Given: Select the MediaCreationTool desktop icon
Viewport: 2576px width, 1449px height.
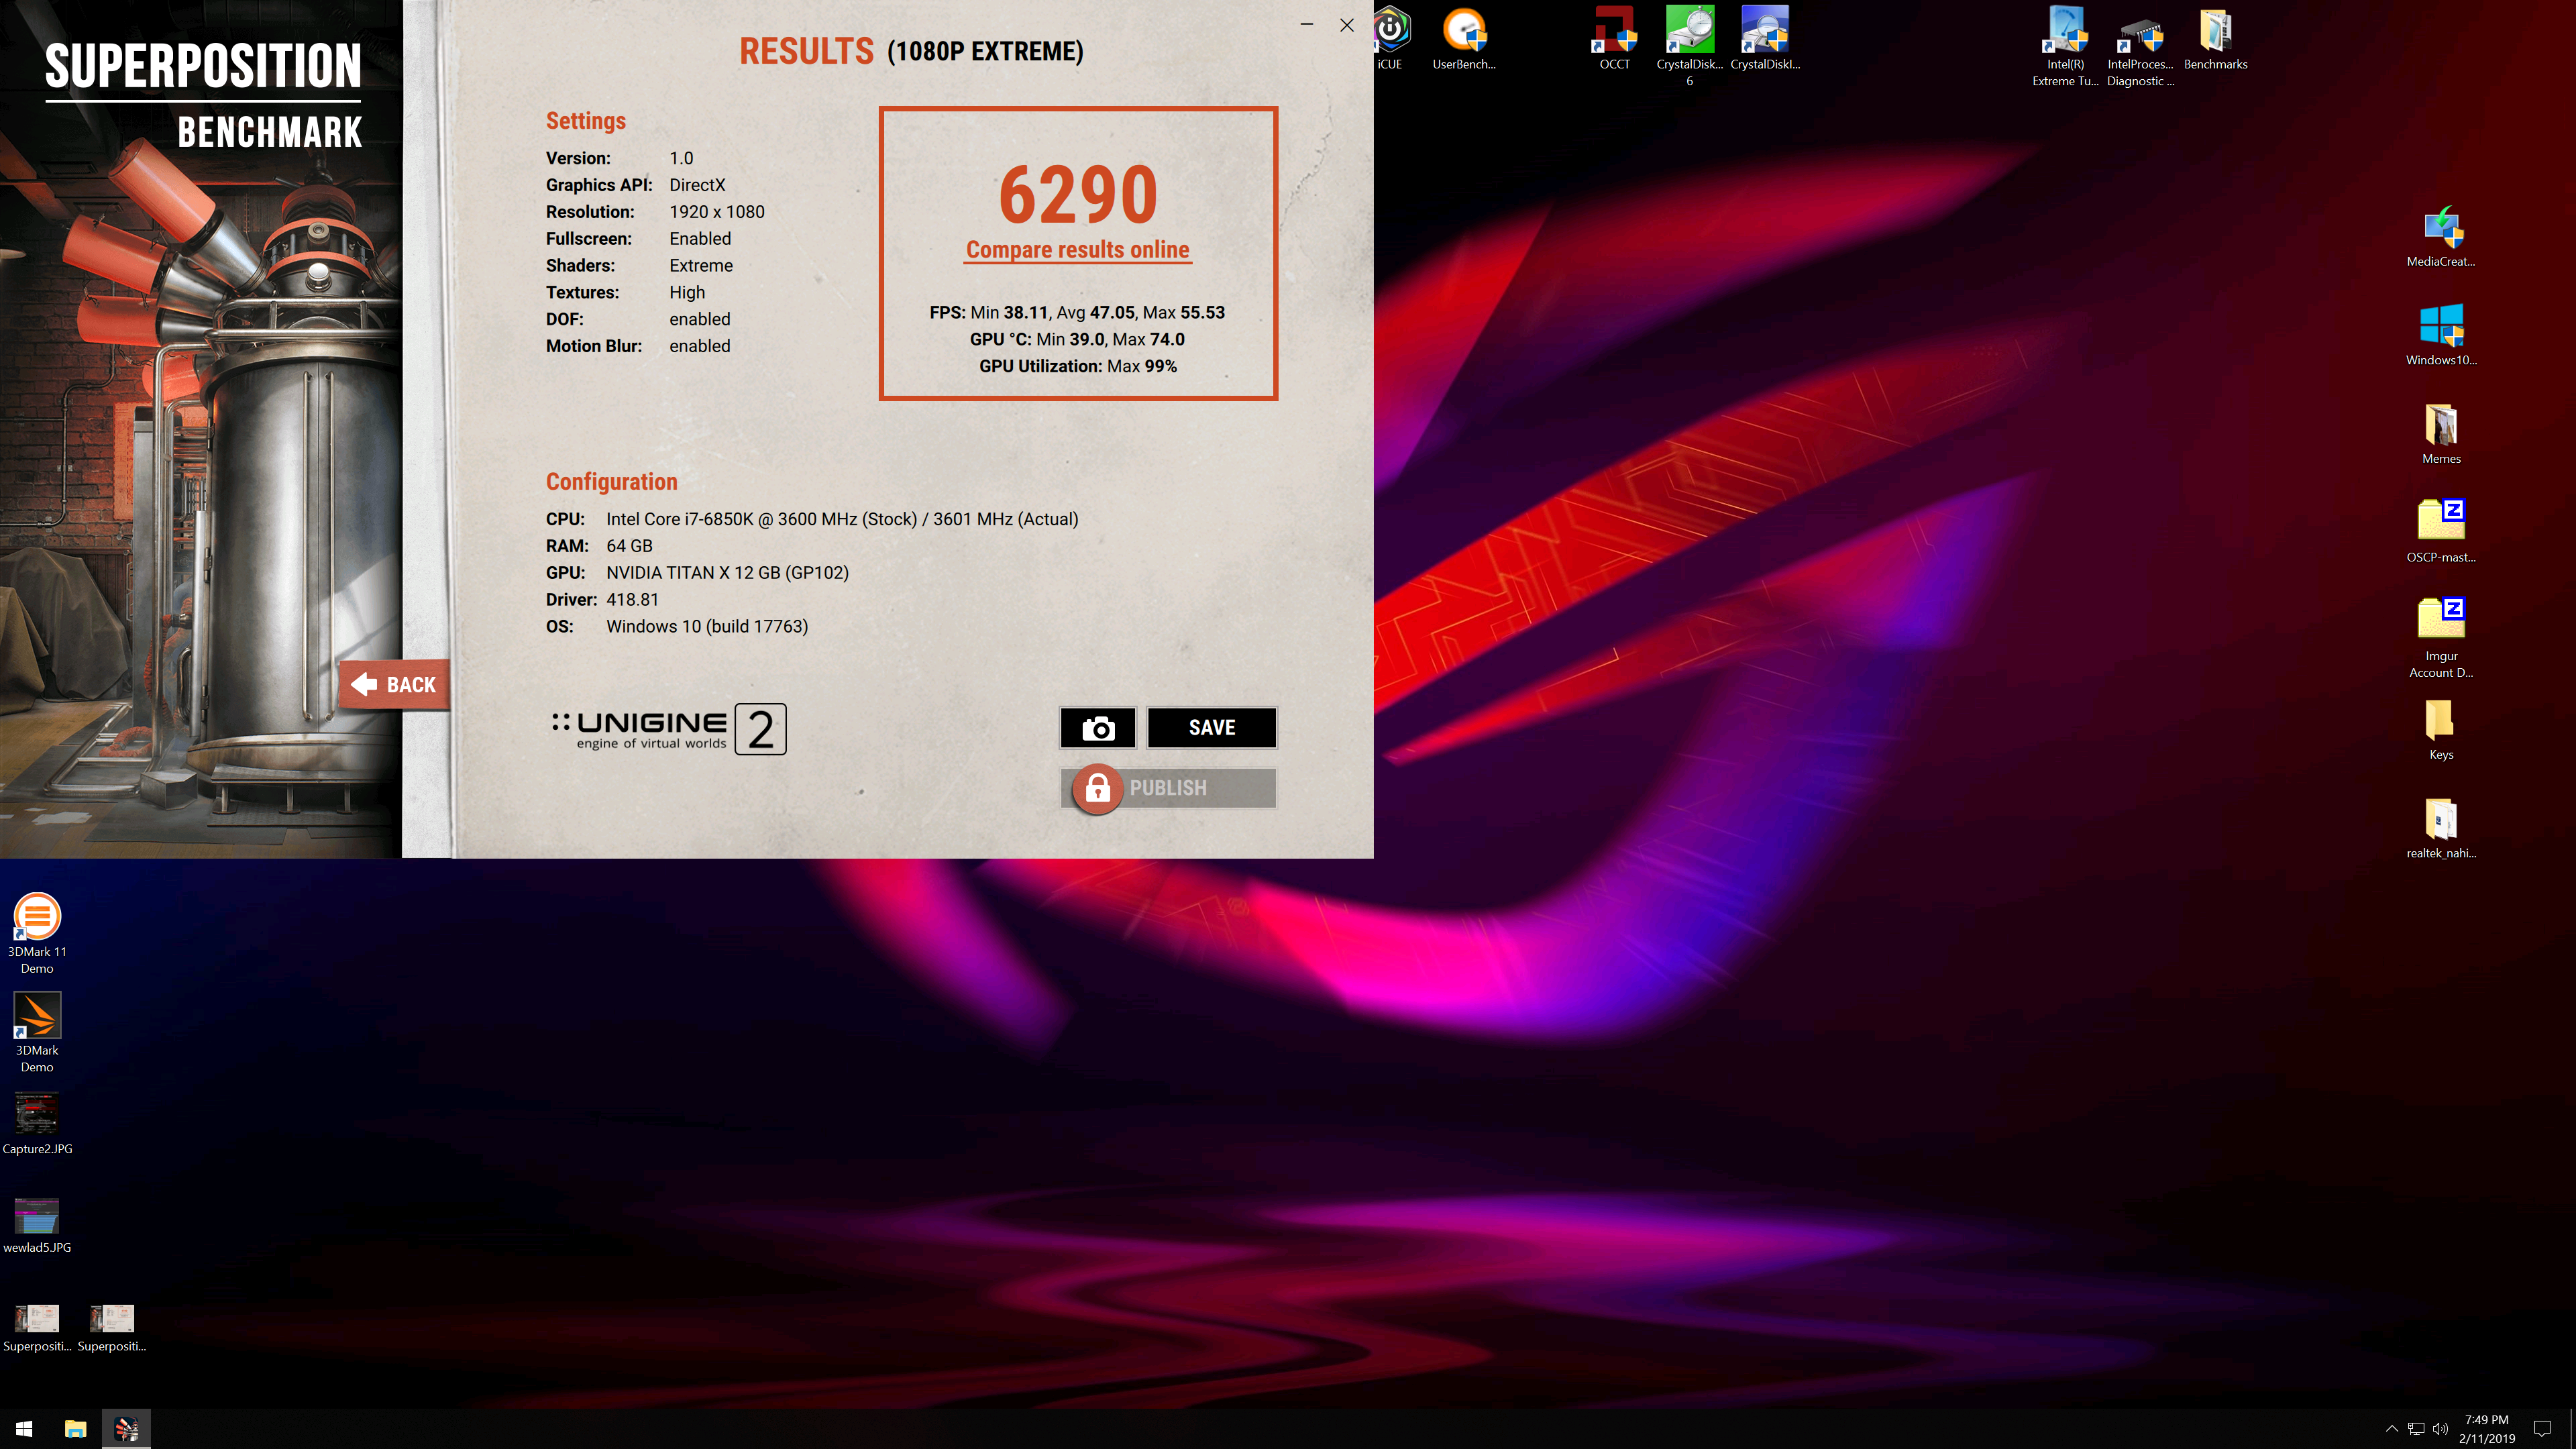Looking at the screenshot, I should (2441, 236).
